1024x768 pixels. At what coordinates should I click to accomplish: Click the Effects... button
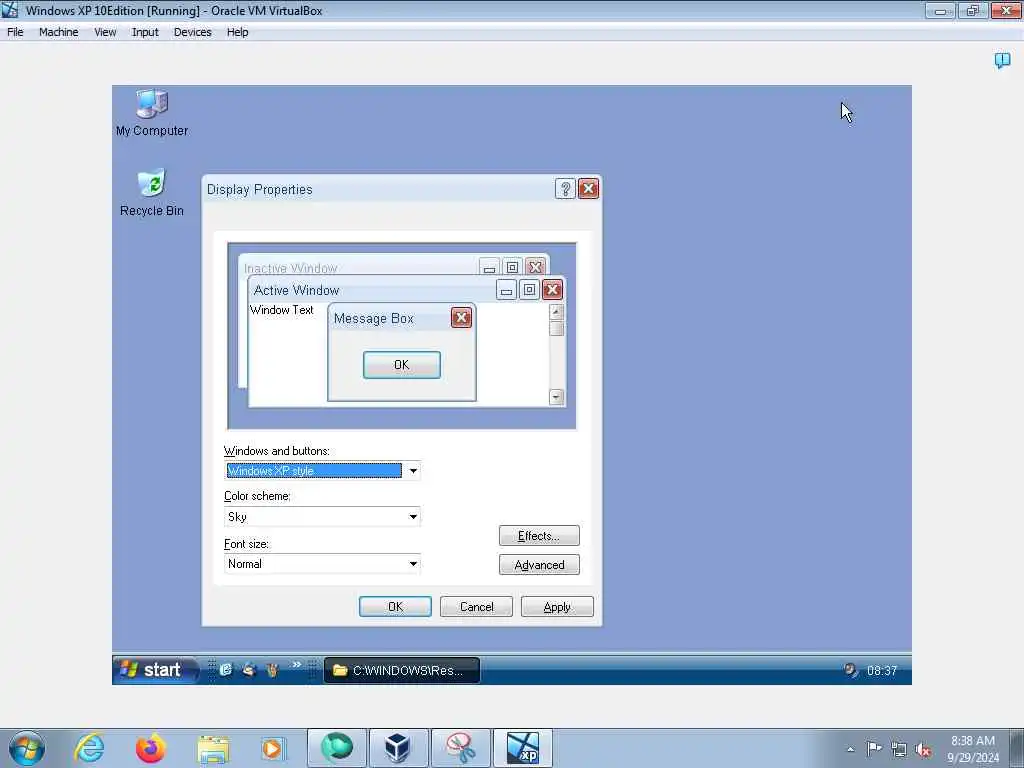[539, 536]
